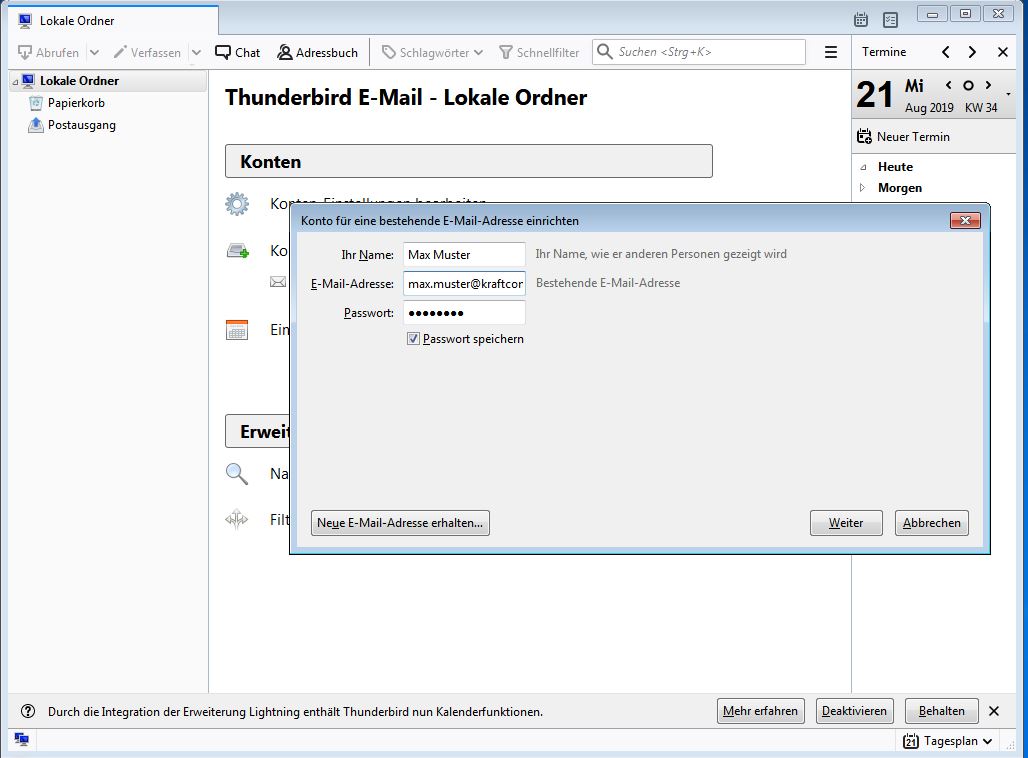Click previous day arrow beside Mi
The image size is (1028, 758).
(x=949, y=85)
